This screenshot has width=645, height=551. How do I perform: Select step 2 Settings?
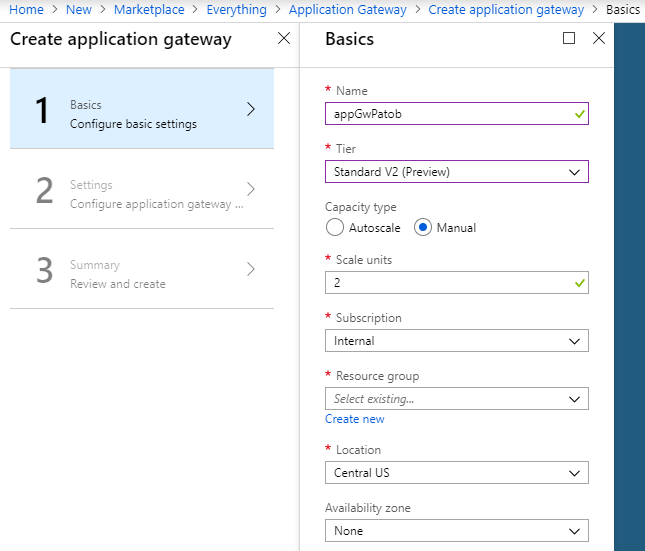pos(142,189)
